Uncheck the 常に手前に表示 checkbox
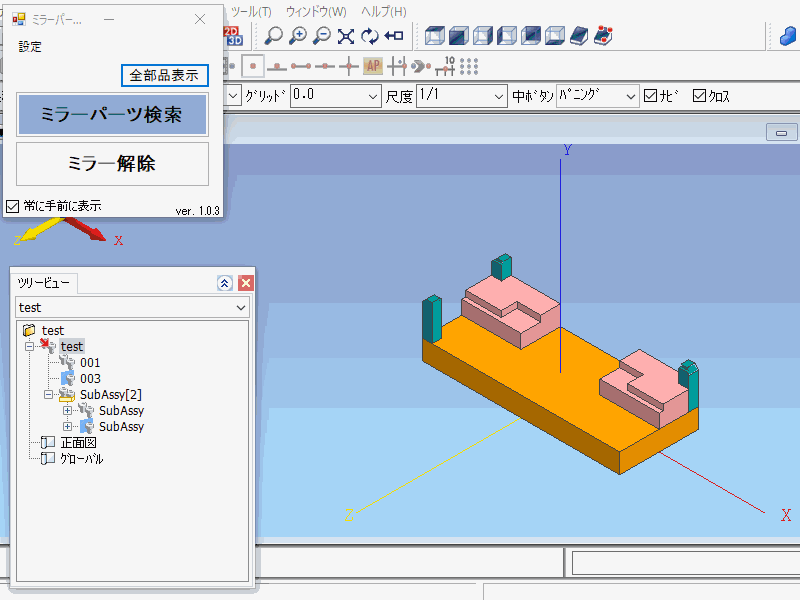 13,206
